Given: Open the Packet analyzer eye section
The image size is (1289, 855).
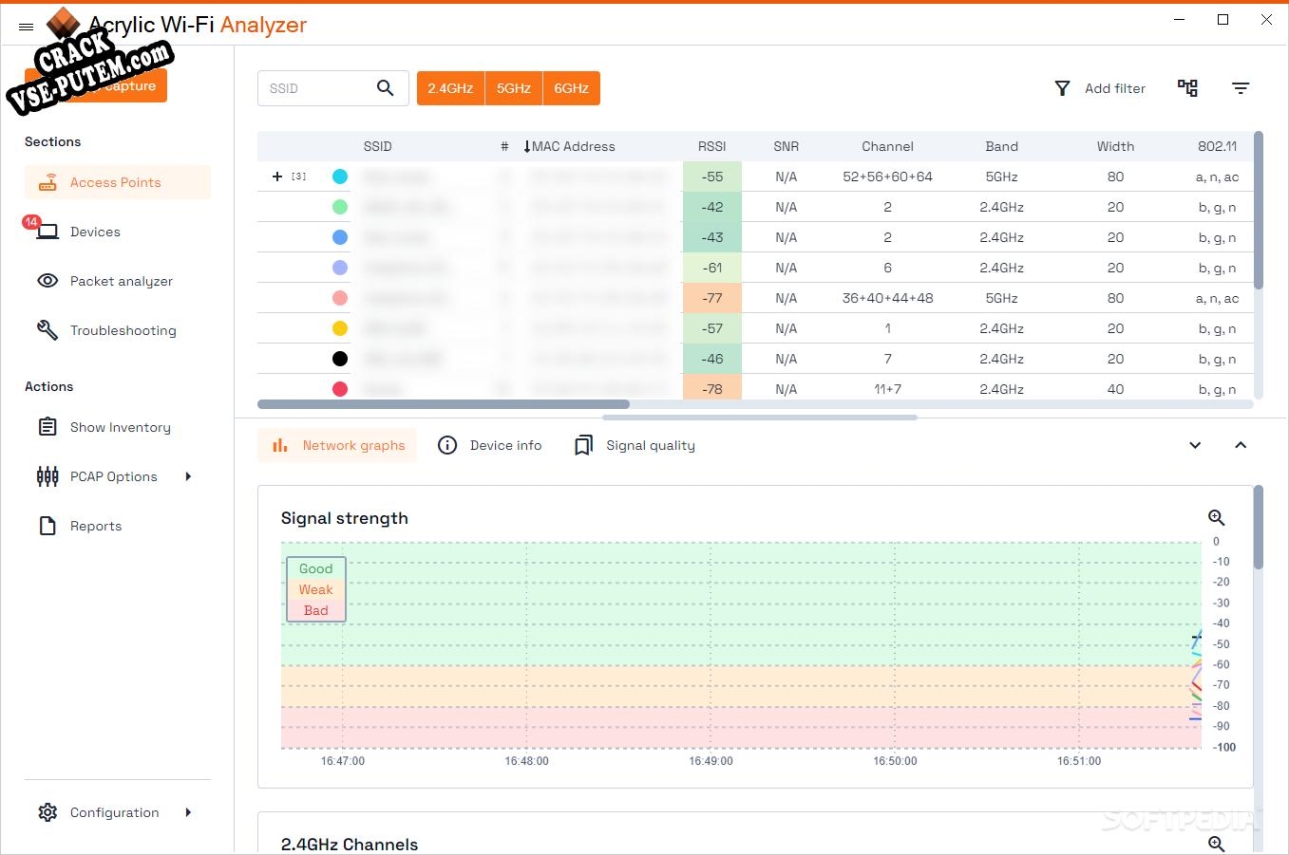Looking at the screenshot, I should pyautogui.click(x=105, y=281).
